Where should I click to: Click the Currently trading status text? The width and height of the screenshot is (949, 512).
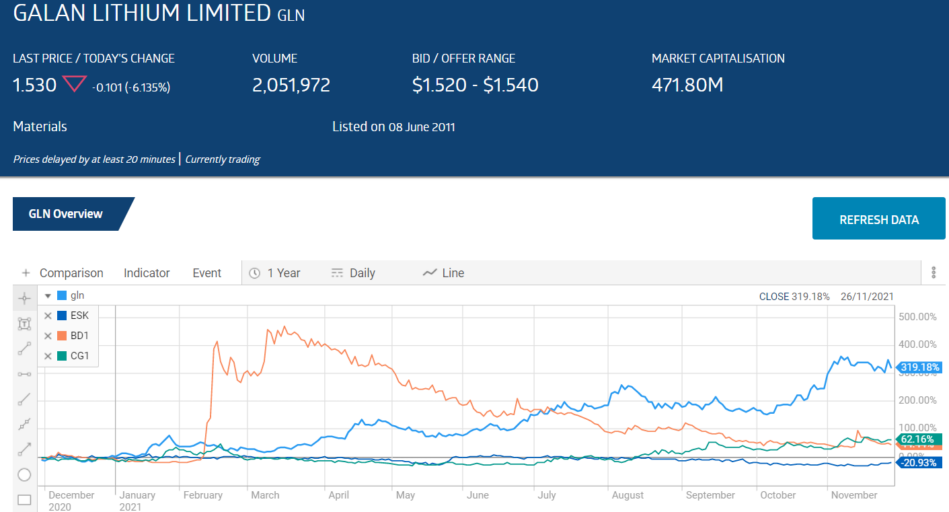(x=222, y=159)
